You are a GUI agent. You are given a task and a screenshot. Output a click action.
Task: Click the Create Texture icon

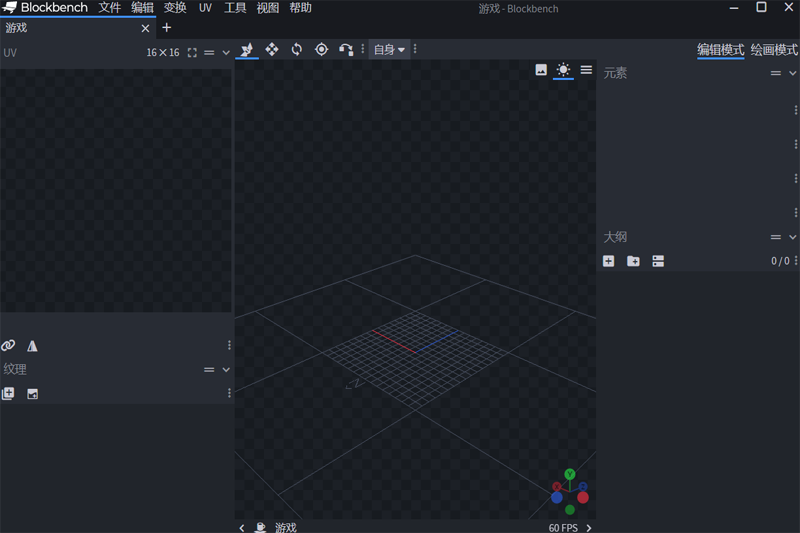point(32,394)
